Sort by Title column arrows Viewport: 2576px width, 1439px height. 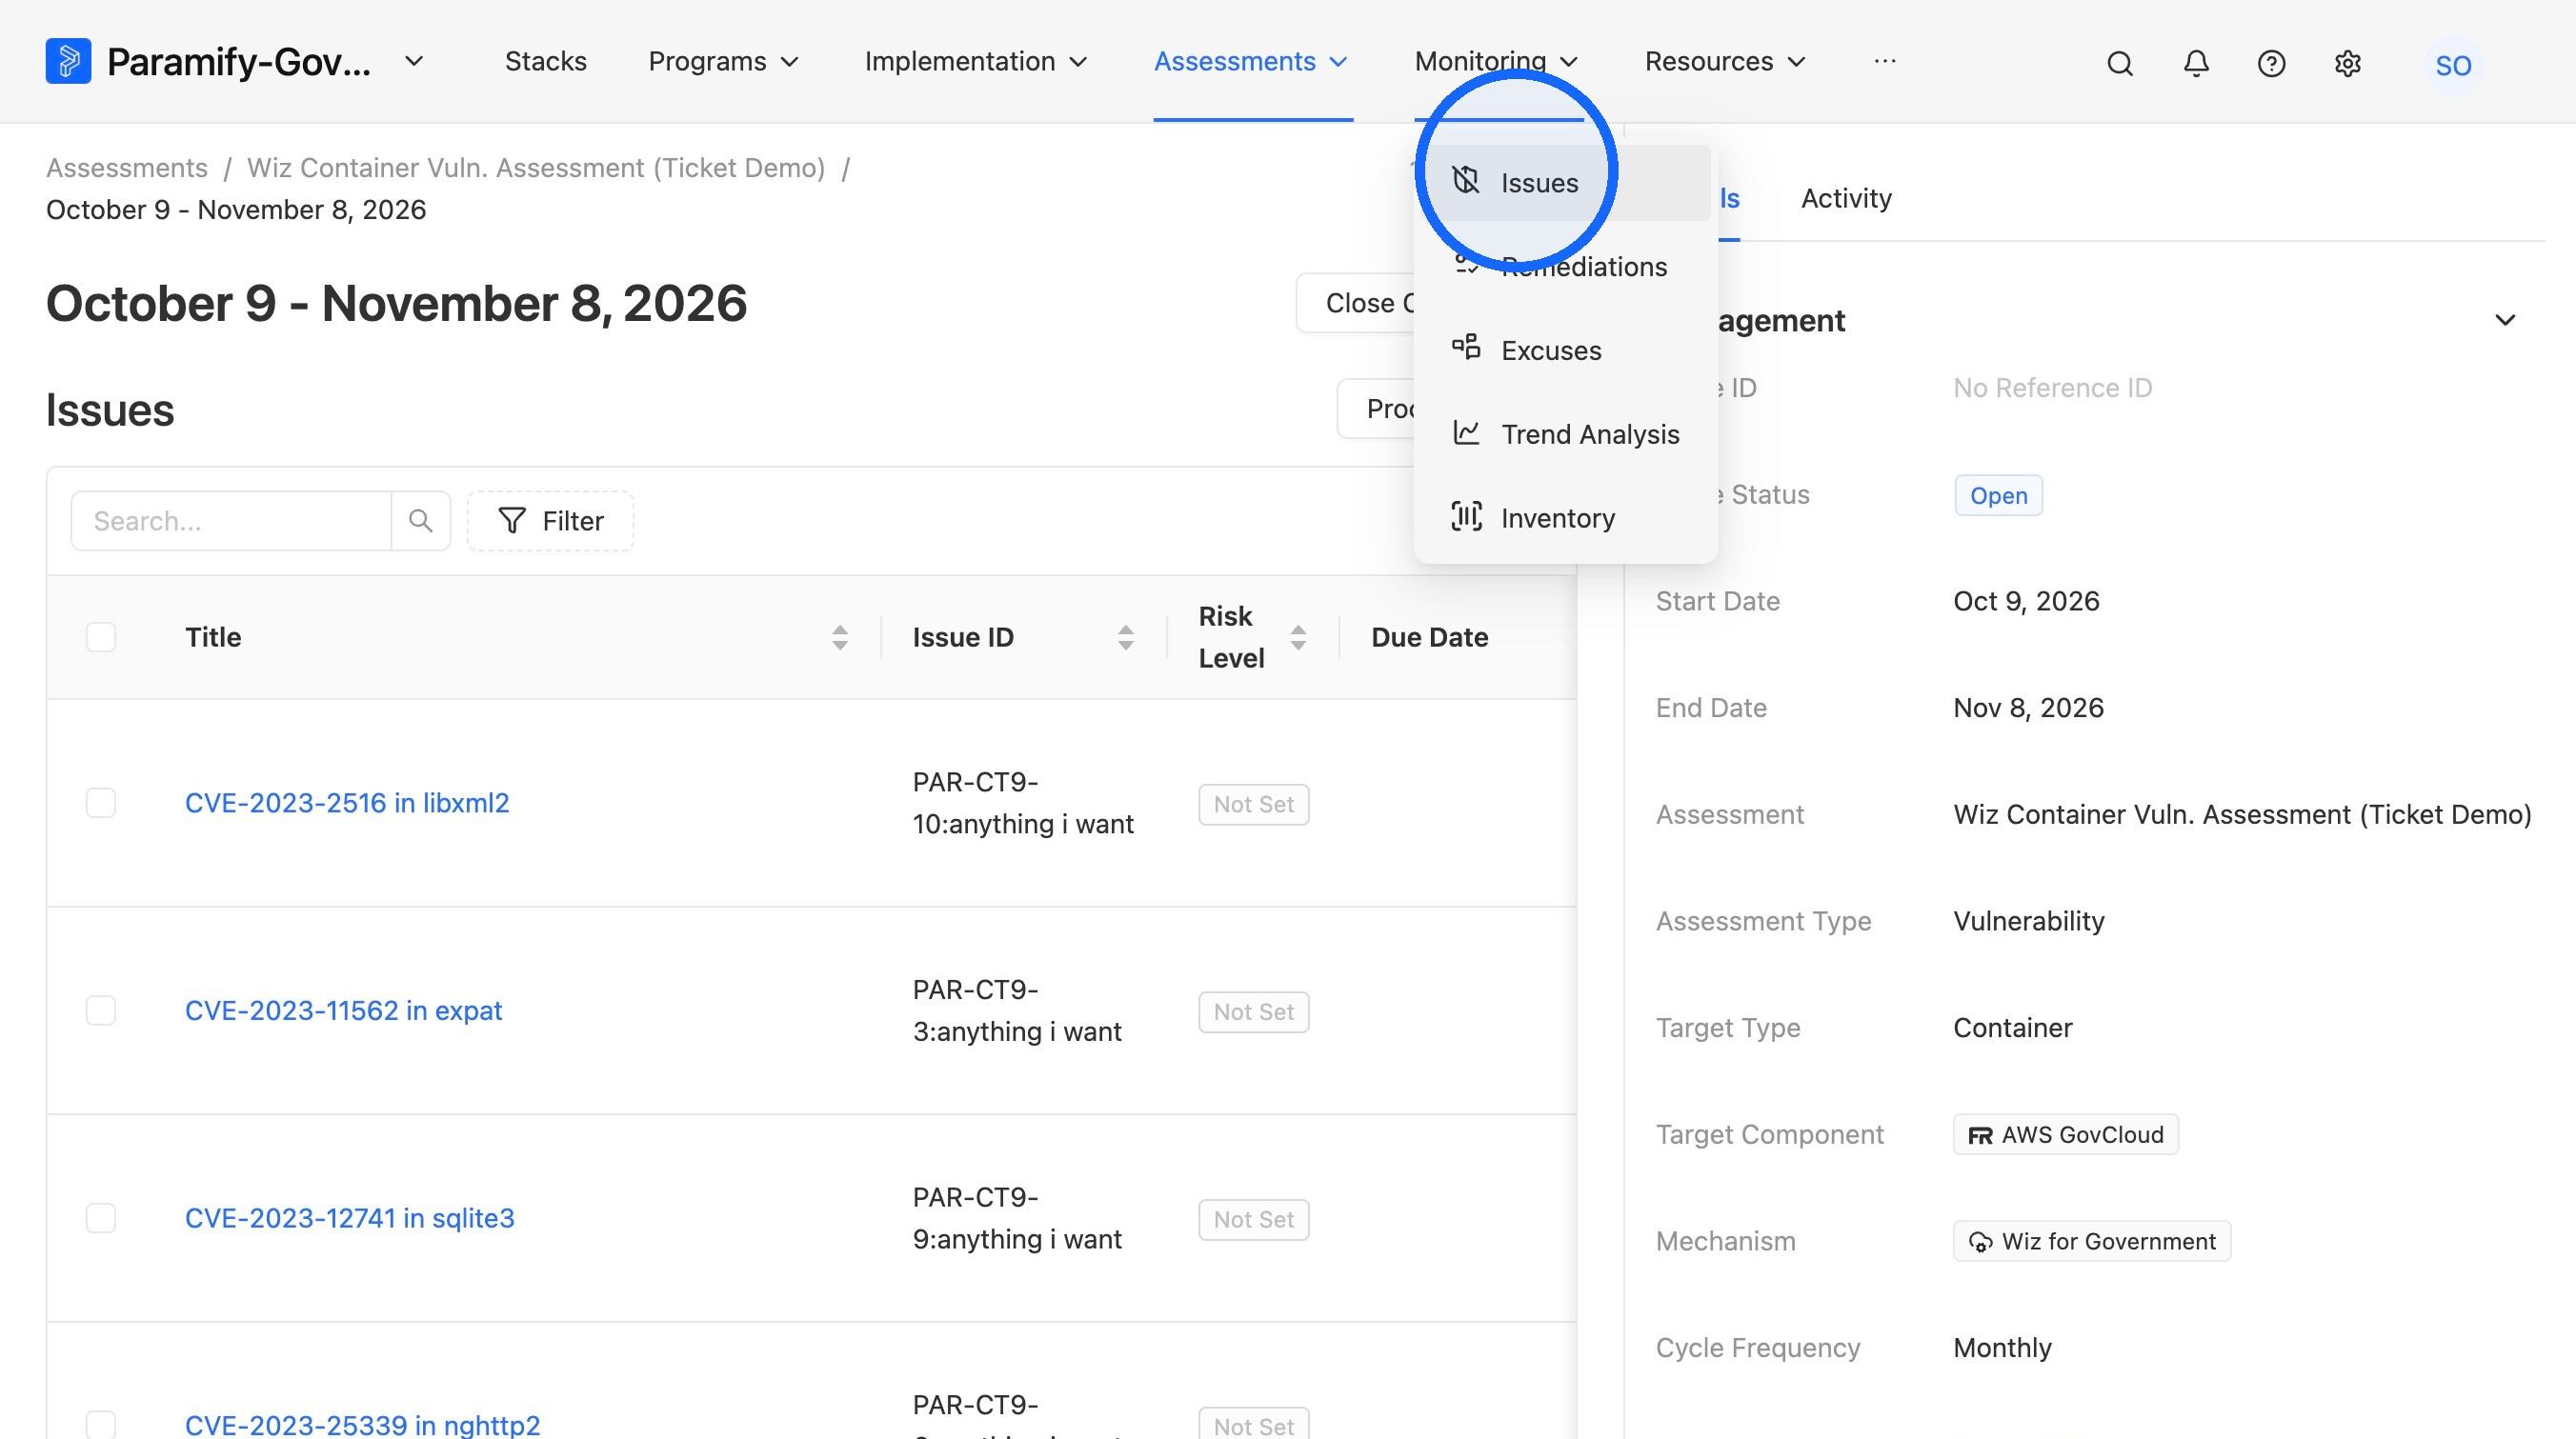tap(840, 637)
